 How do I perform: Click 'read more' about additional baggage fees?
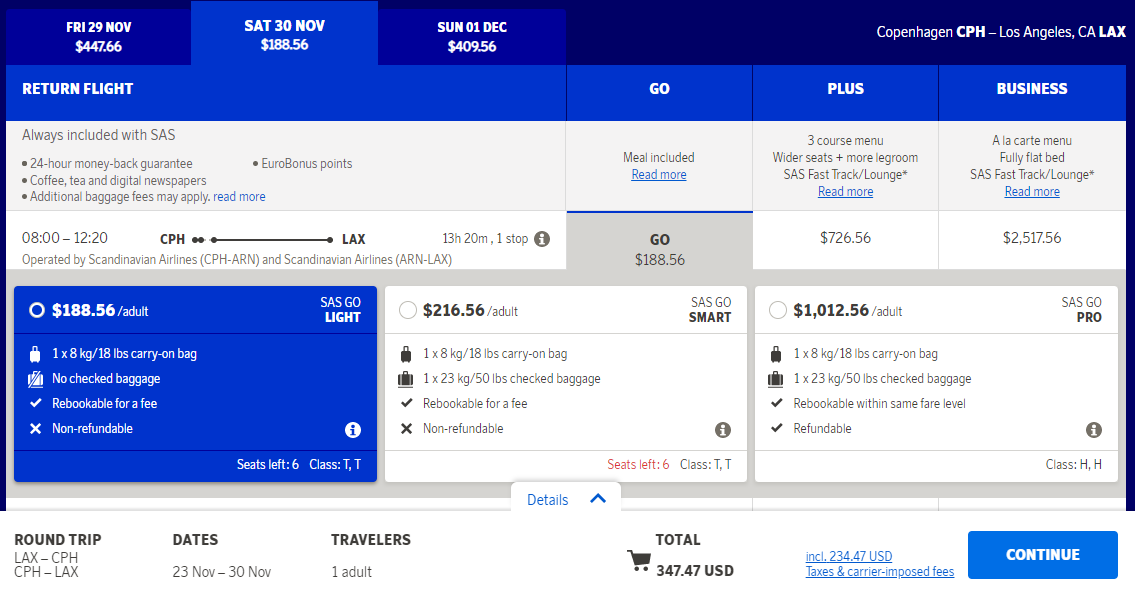(239, 197)
